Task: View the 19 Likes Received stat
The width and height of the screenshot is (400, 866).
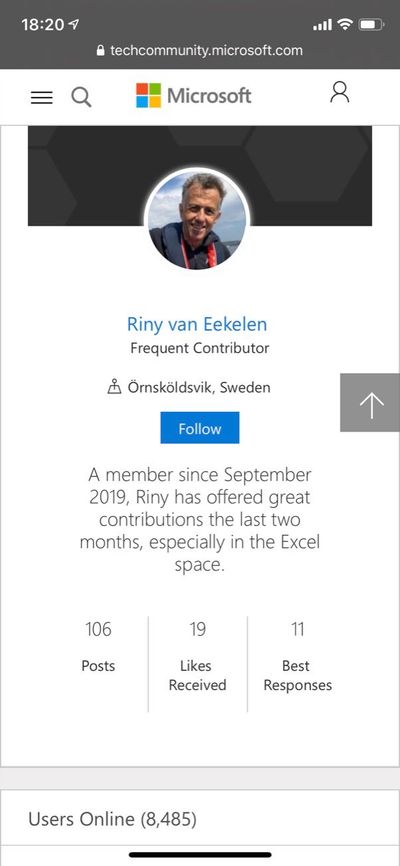Action: (x=197, y=656)
